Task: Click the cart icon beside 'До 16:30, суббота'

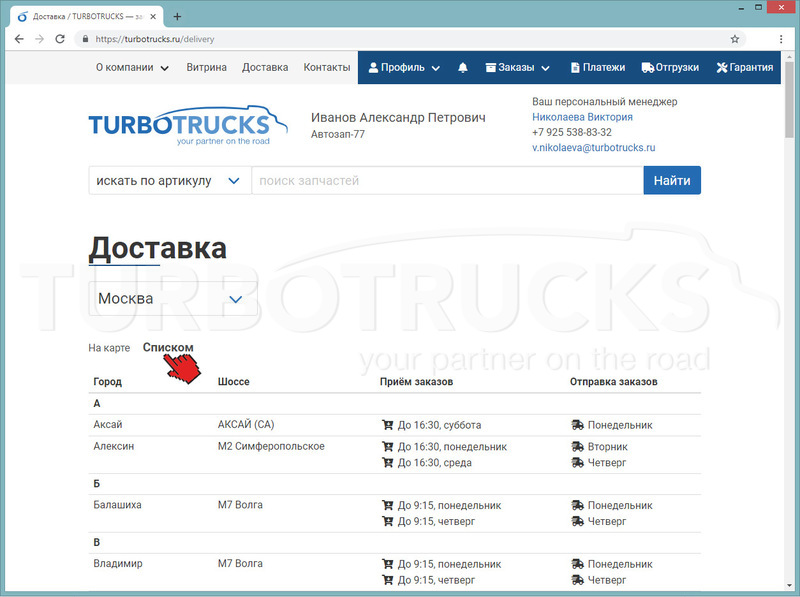Action: click(x=388, y=425)
